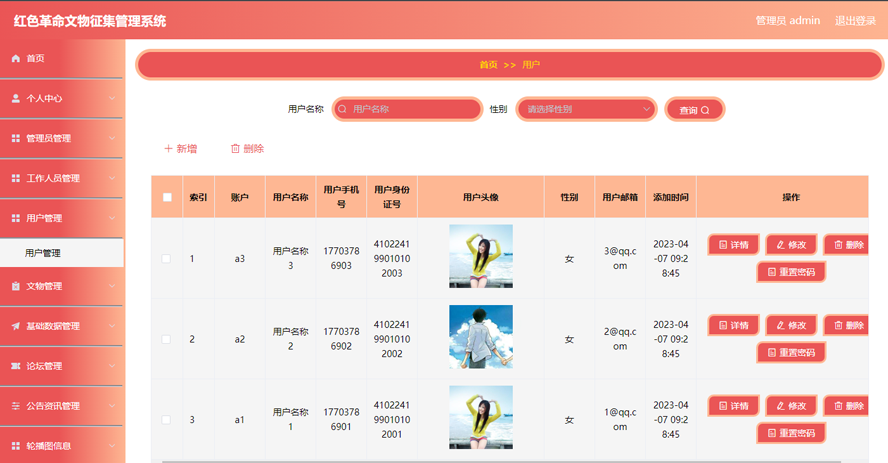Edit user a2 with 修改

[x=791, y=325]
